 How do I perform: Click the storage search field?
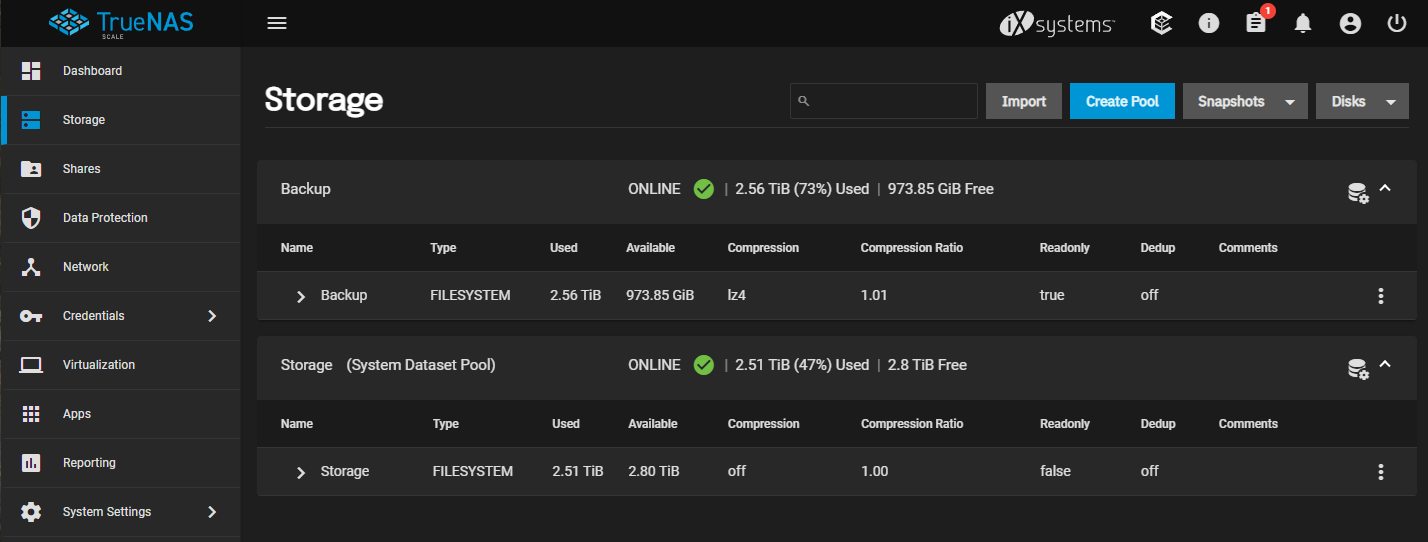(884, 101)
